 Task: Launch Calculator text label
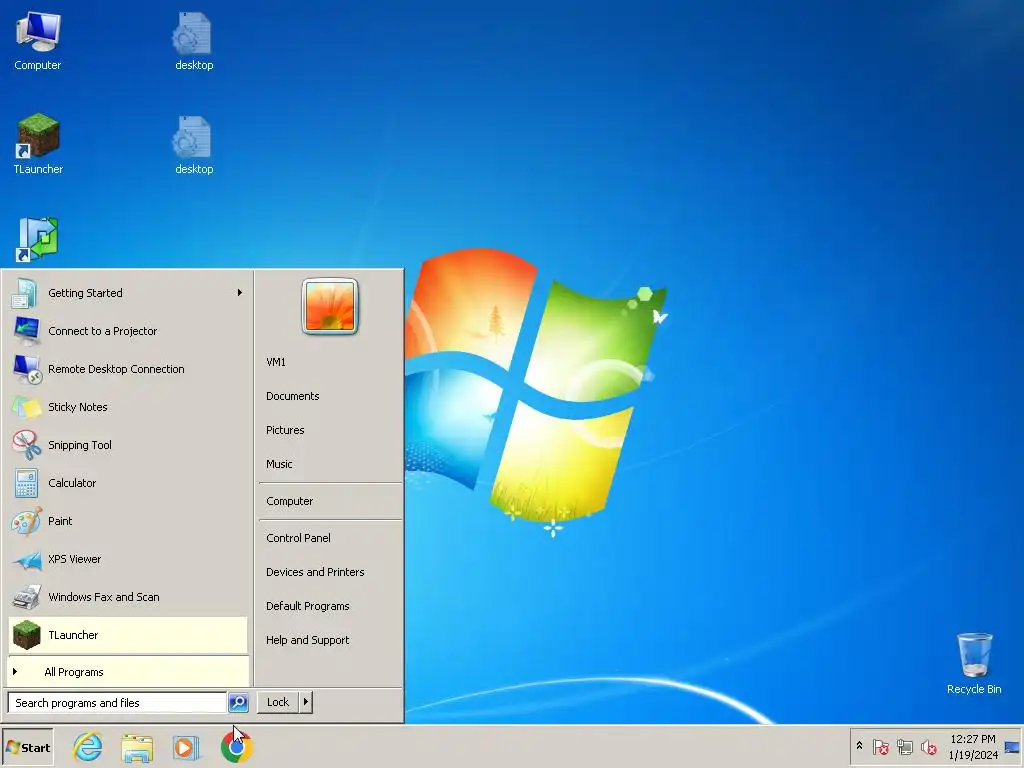[x=72, y=483]
